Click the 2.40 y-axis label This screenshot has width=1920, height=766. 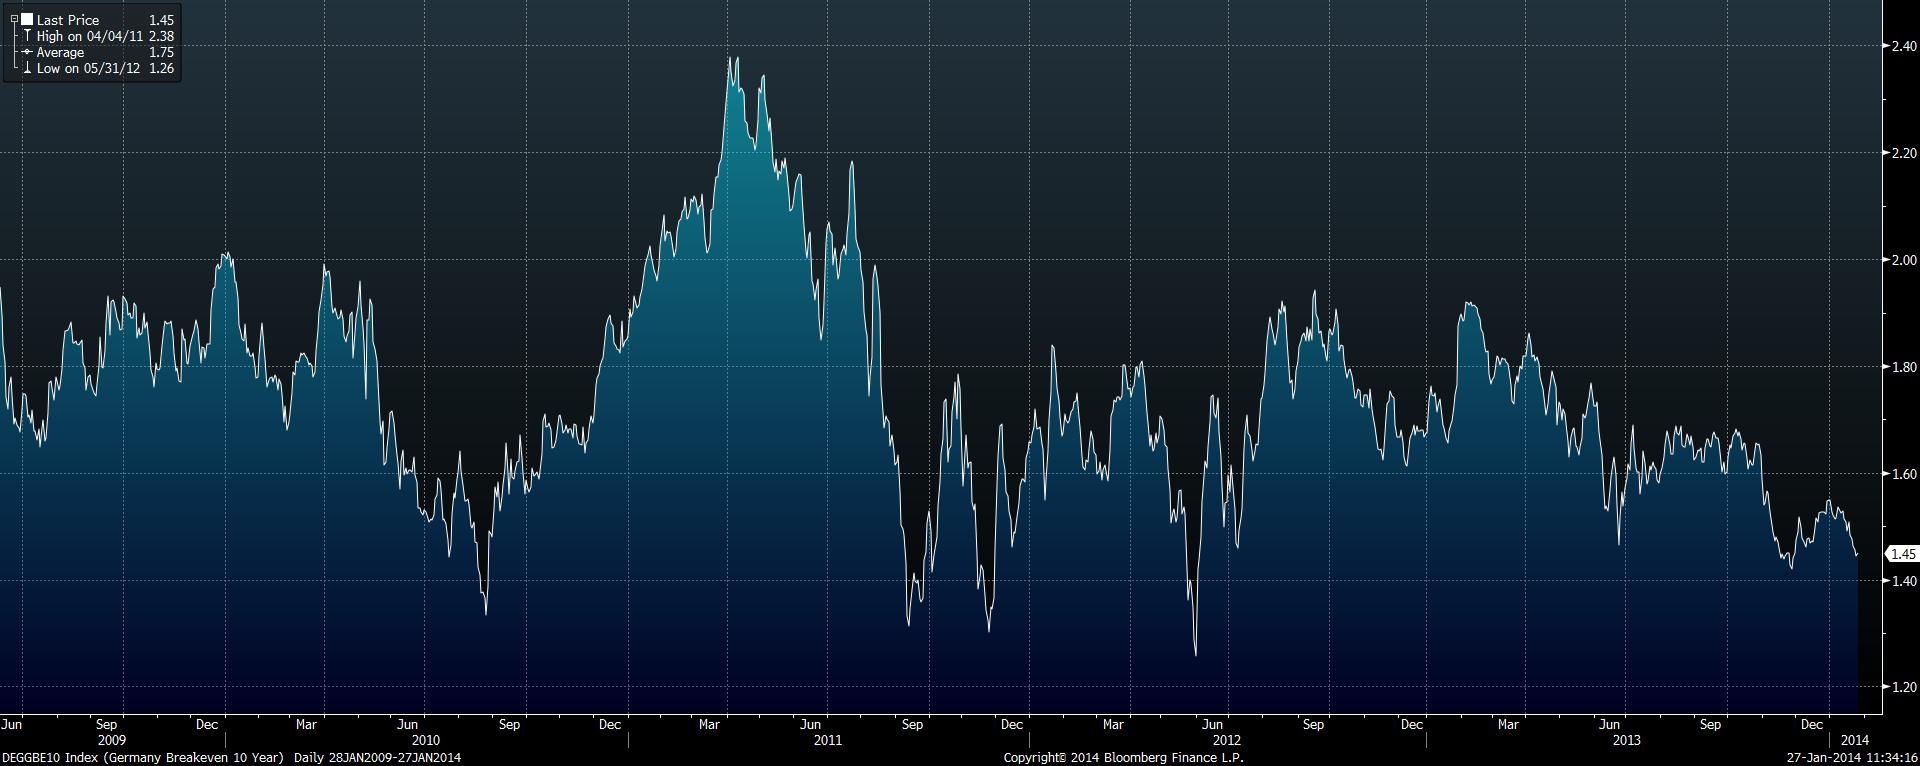1901,46
